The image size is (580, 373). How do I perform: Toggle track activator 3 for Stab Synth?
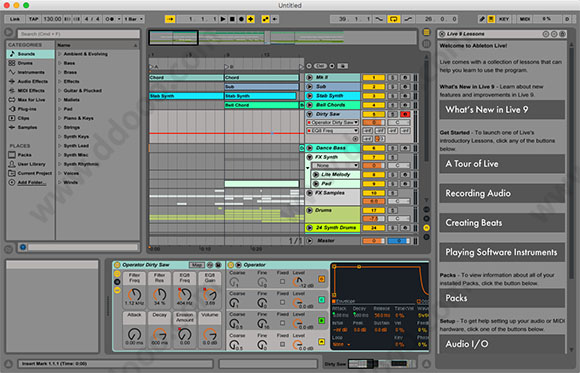click(374, 96)
